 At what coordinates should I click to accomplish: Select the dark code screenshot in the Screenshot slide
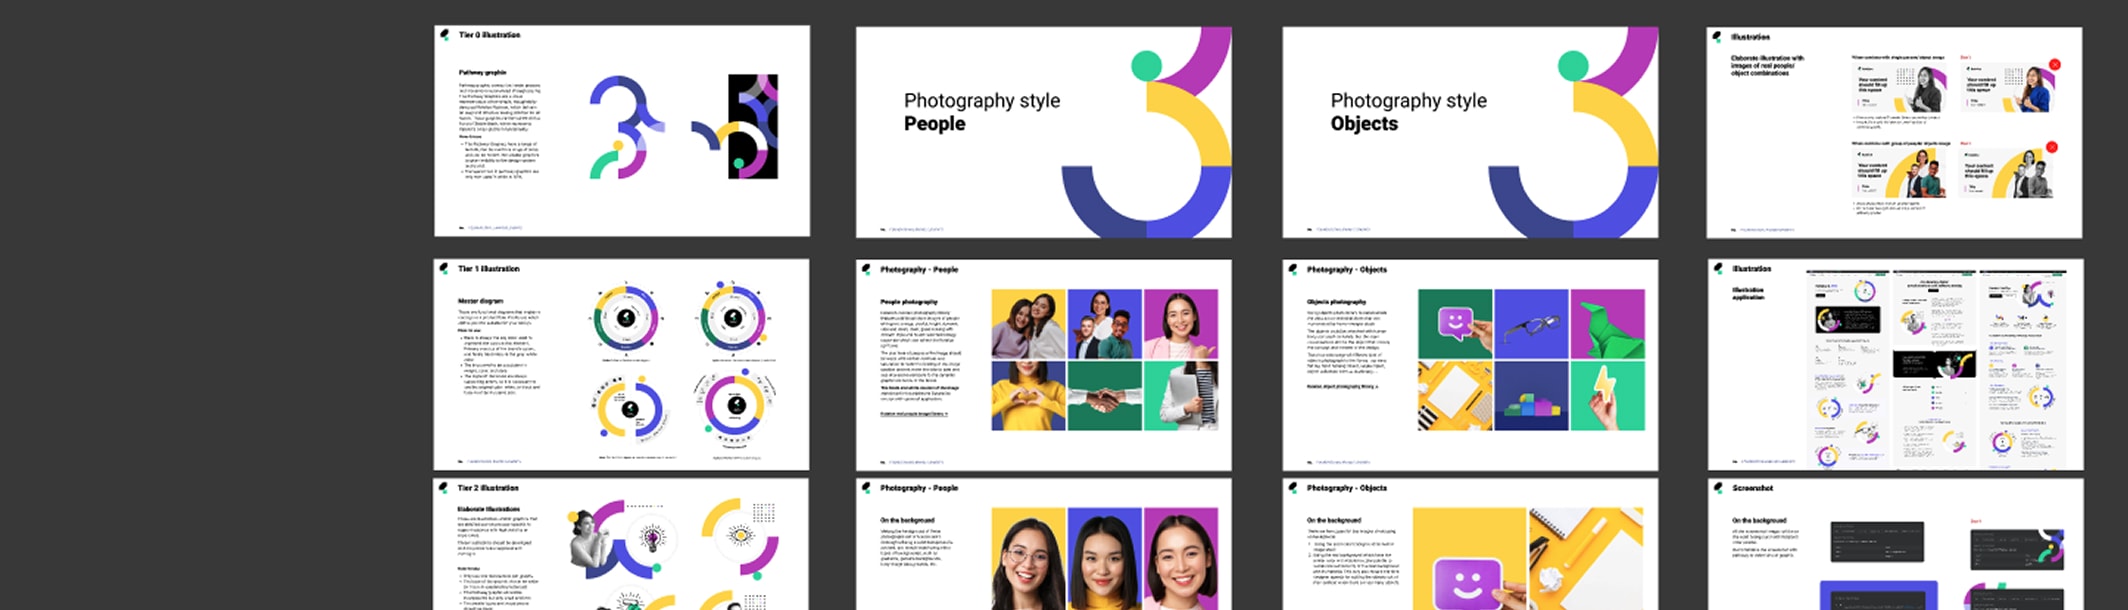(1877, 541)
